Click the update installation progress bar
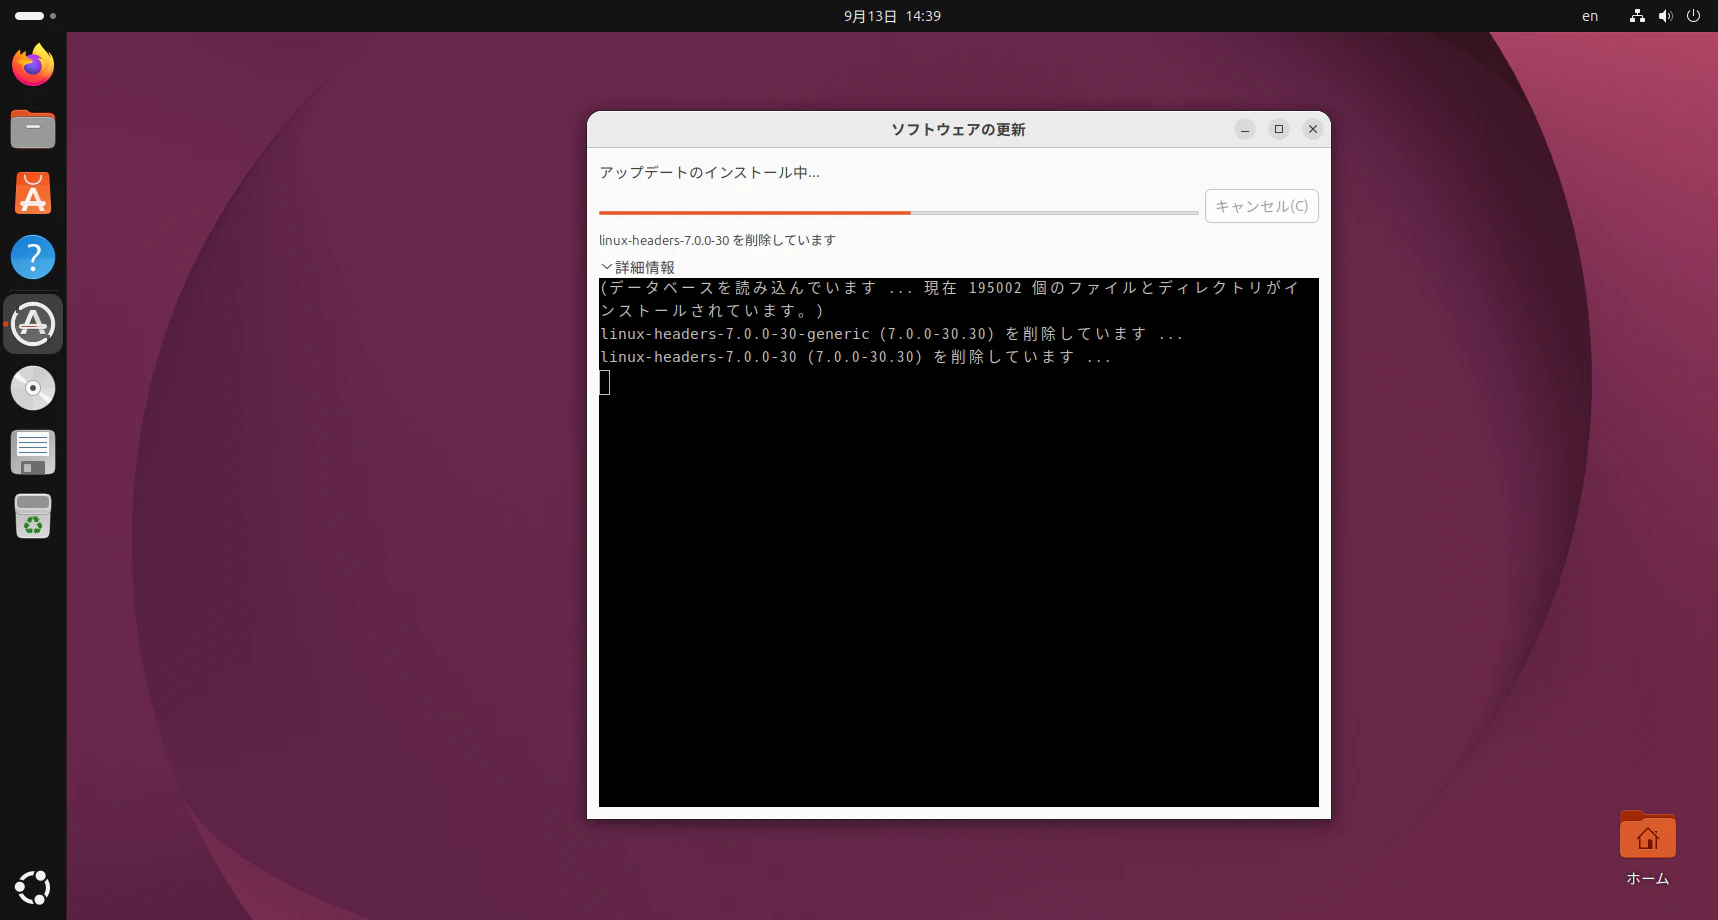The height and width of the screenshot is (920, 1718). [x=899, y=213]
